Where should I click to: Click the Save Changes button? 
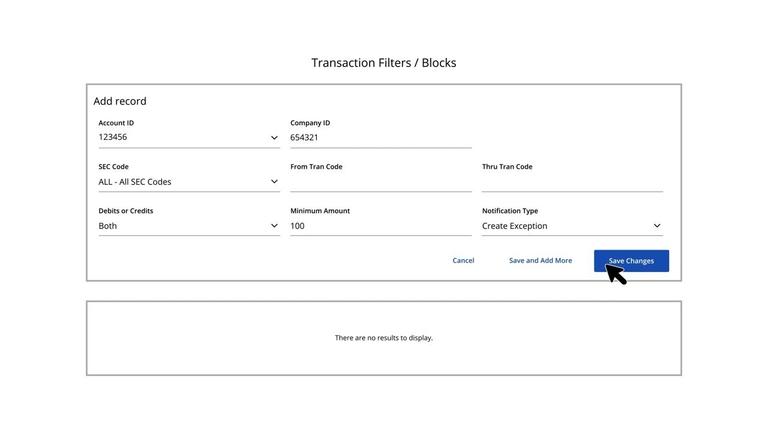click(631, 261)
